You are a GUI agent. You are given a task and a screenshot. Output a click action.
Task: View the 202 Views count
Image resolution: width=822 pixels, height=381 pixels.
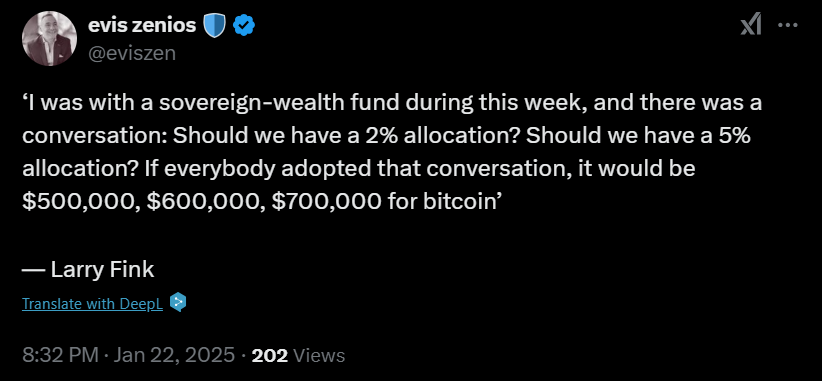[x=298, y=355]
